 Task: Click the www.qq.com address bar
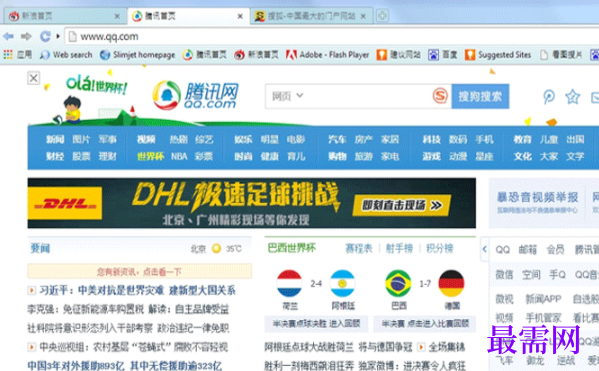pos(332,37)
